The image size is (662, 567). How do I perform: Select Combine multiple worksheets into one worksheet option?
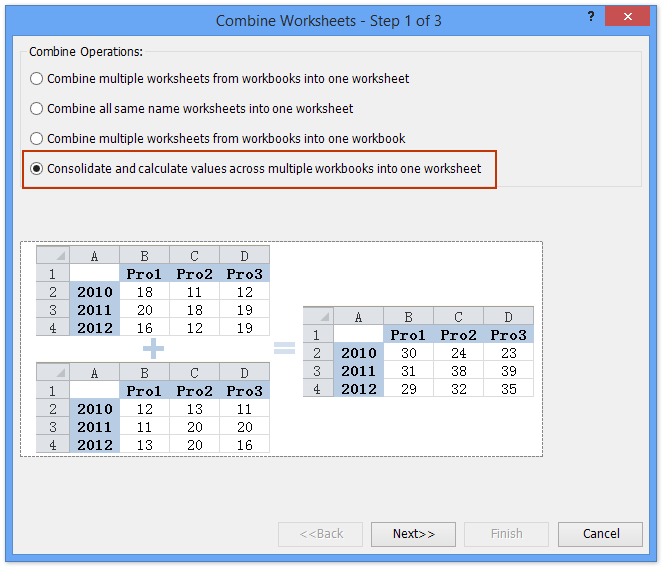37,78
